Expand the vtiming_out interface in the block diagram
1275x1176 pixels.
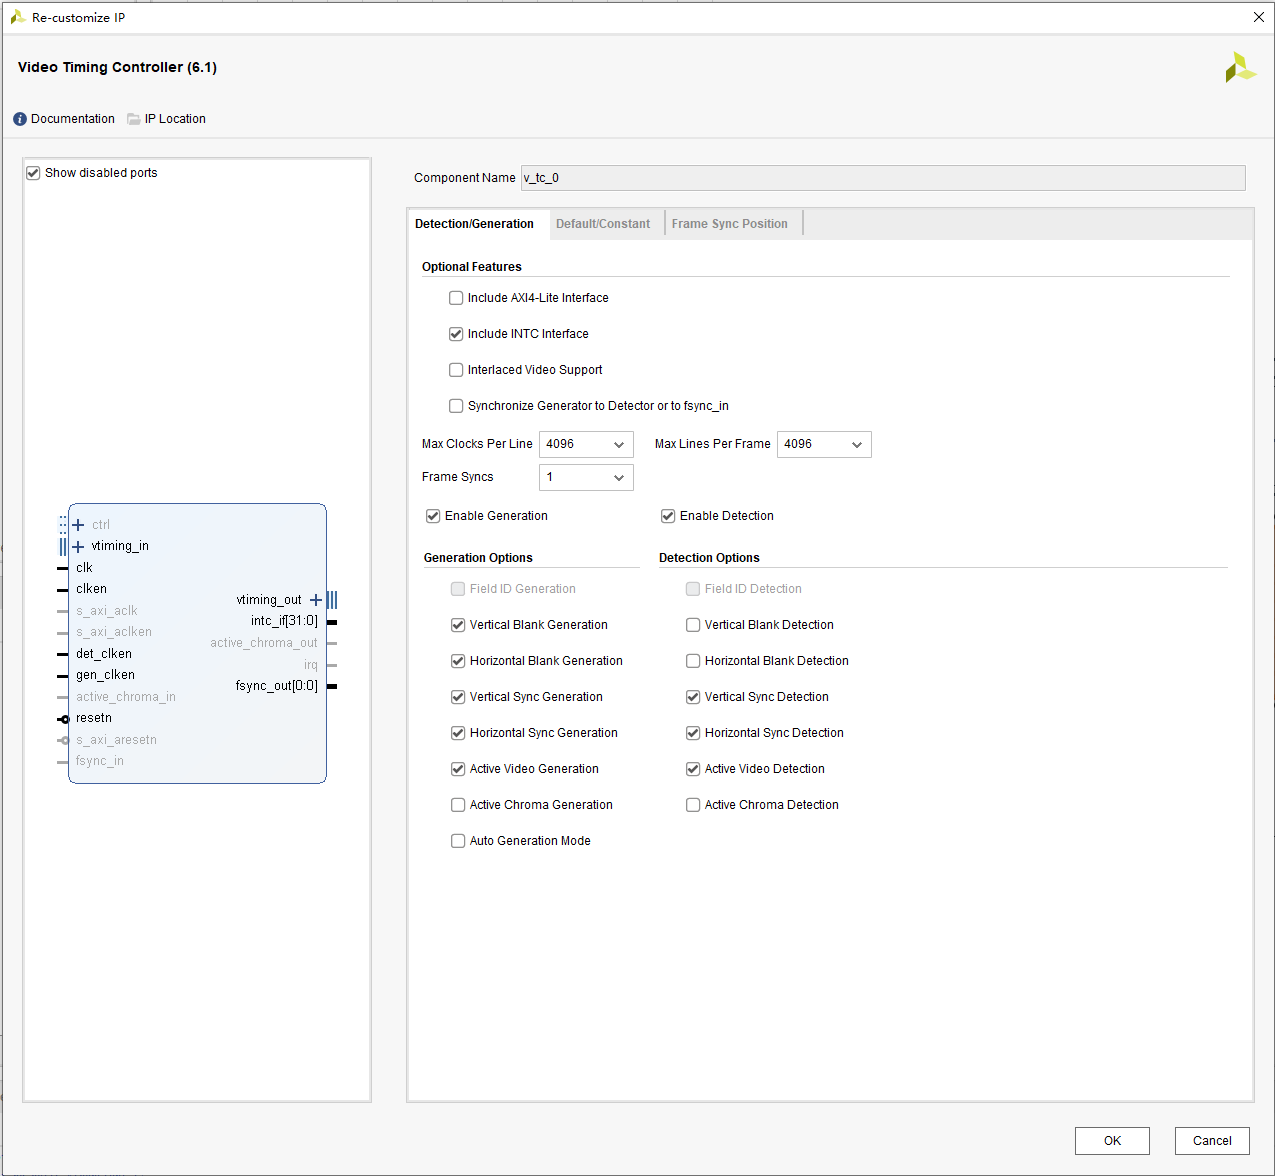316,599
